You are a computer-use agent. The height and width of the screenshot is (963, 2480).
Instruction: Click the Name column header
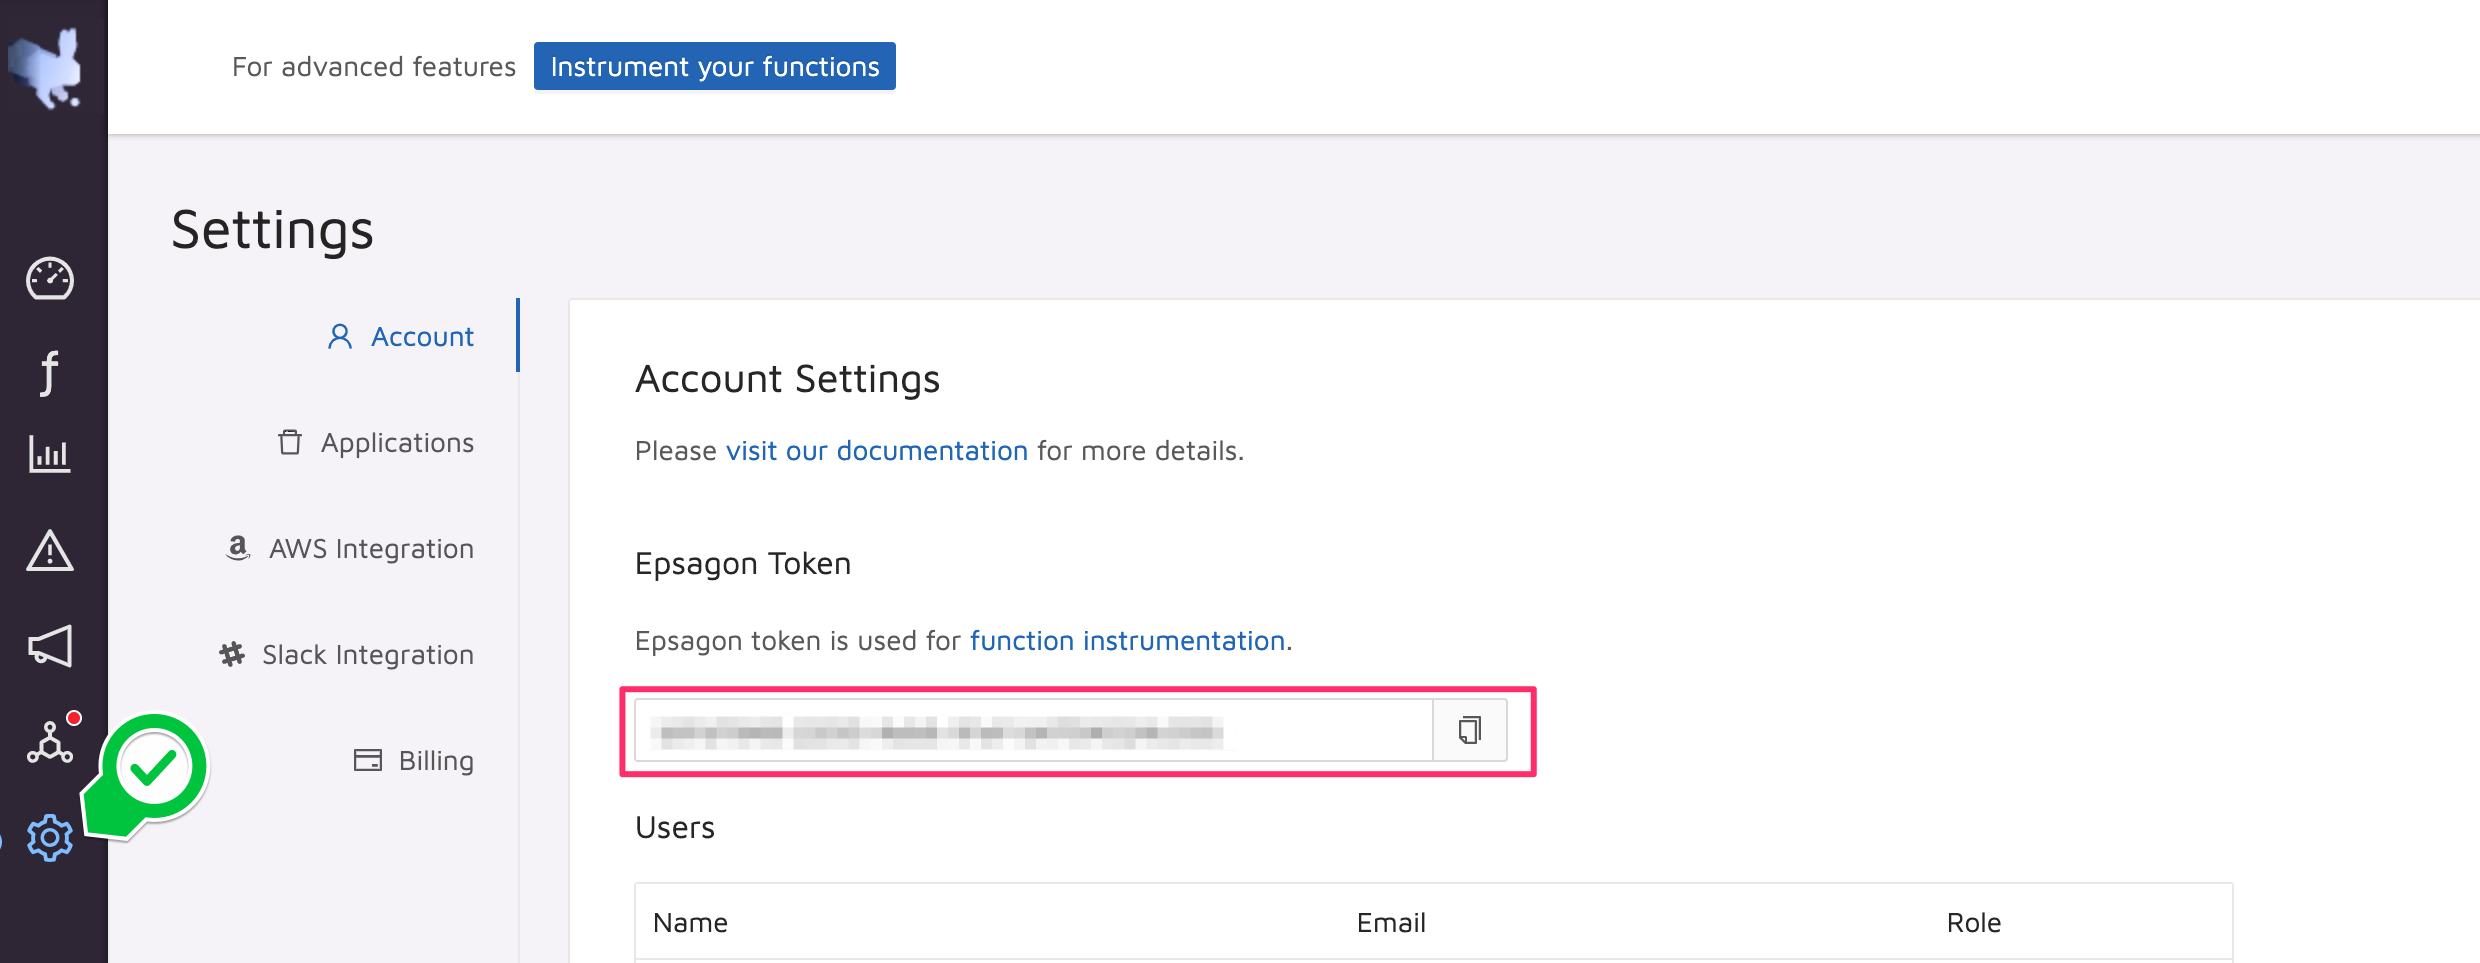[x=690, y=923]
